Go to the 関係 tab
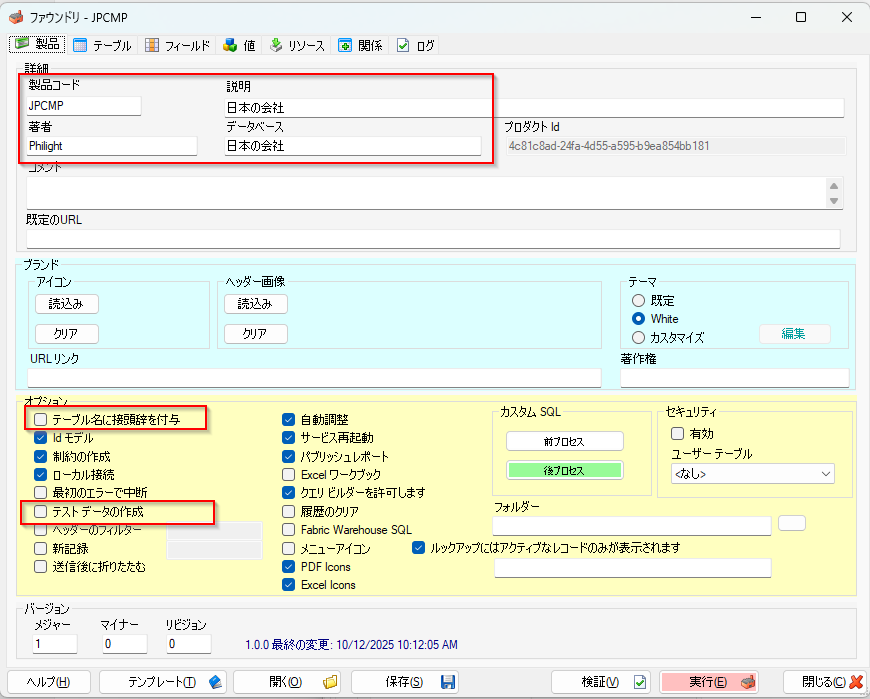This screenshot has height=699, width=870. [361, 45]
